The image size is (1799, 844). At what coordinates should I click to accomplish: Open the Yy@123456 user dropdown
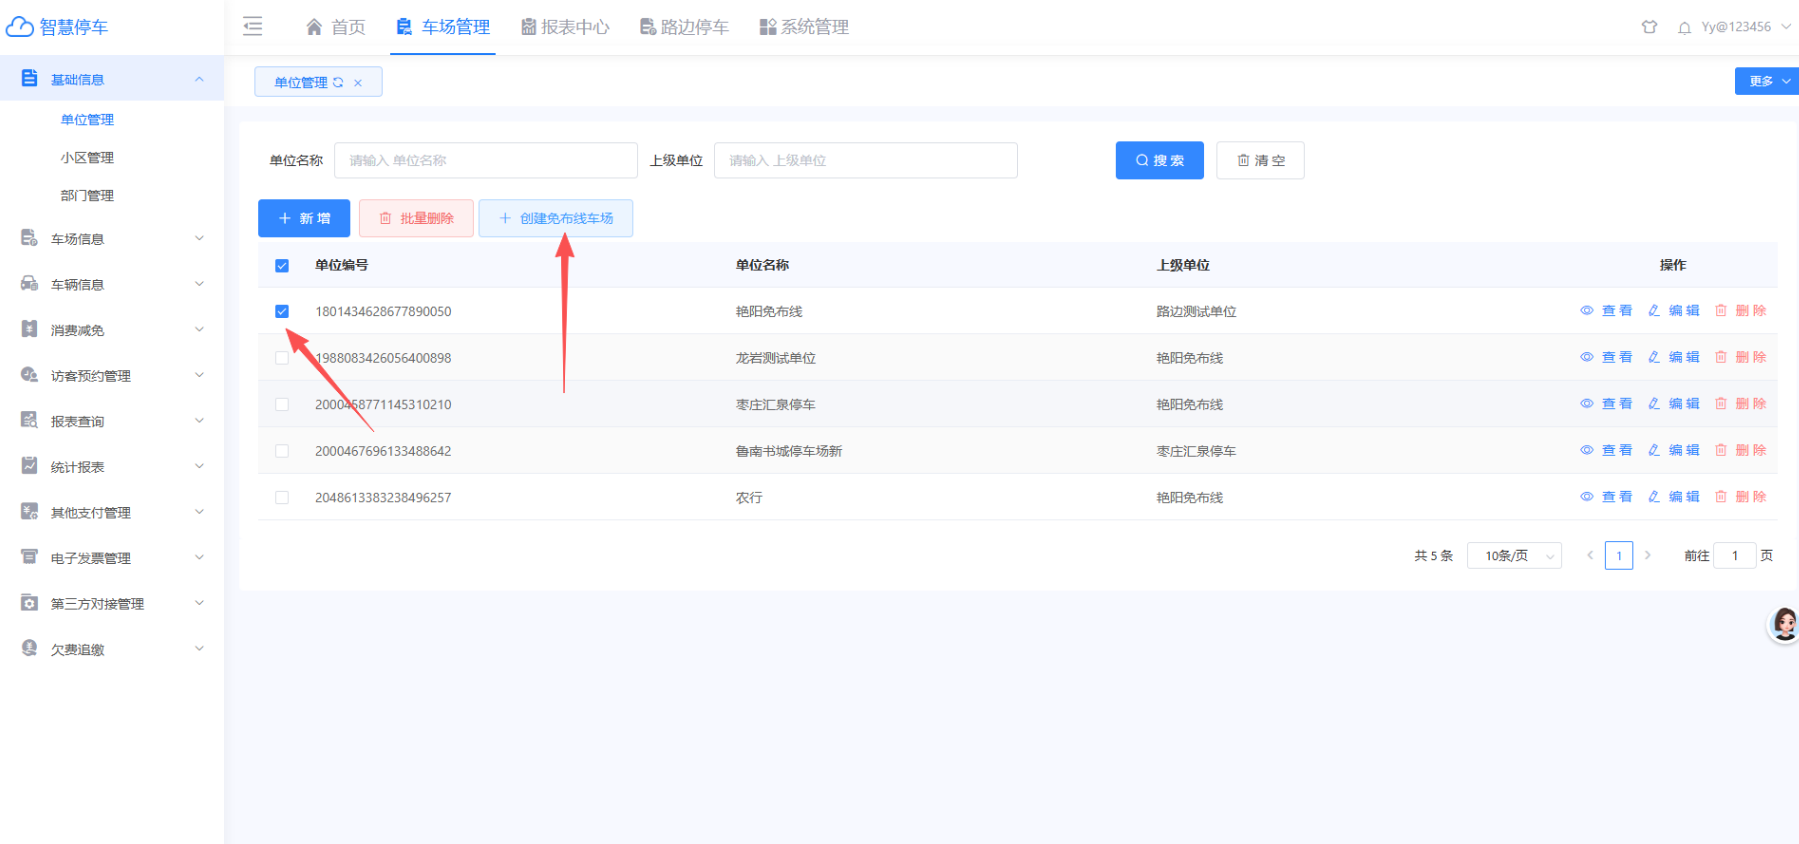click(1746, 27)
